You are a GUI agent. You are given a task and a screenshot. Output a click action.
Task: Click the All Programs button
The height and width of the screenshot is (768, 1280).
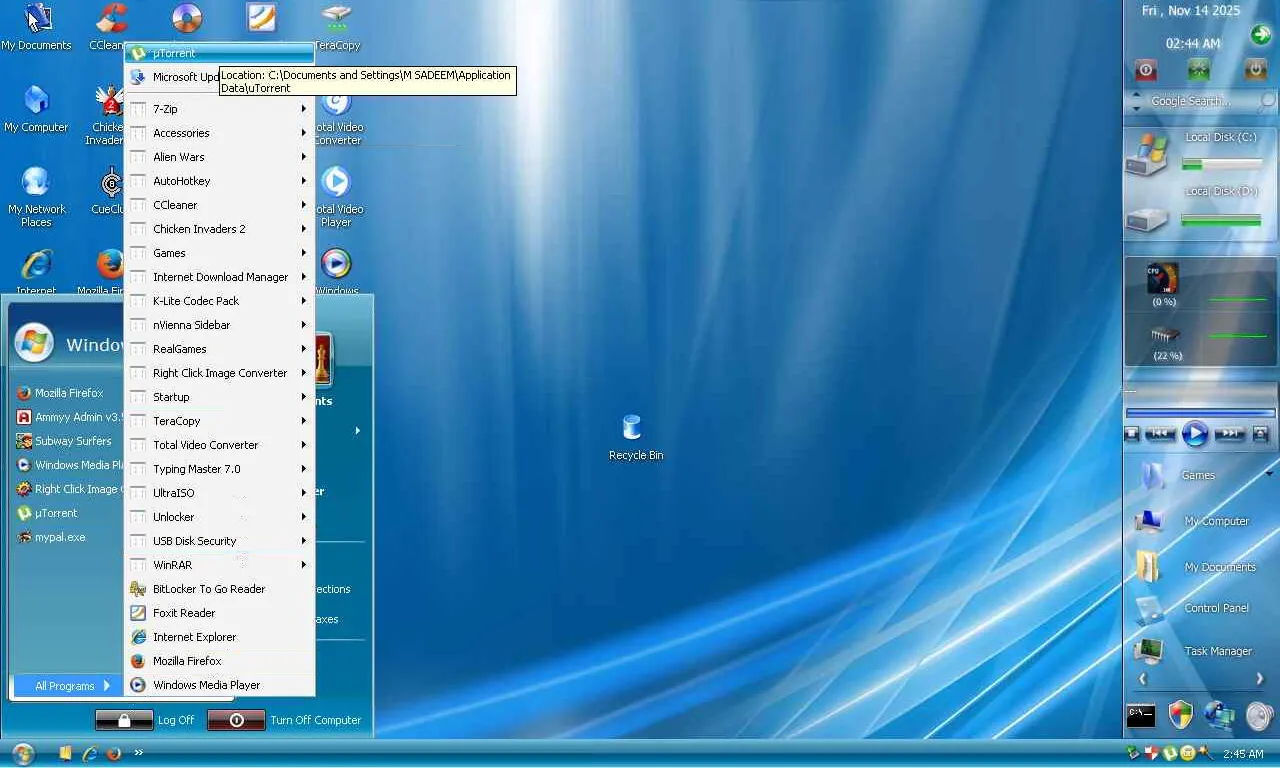click(x=67, y=686)
